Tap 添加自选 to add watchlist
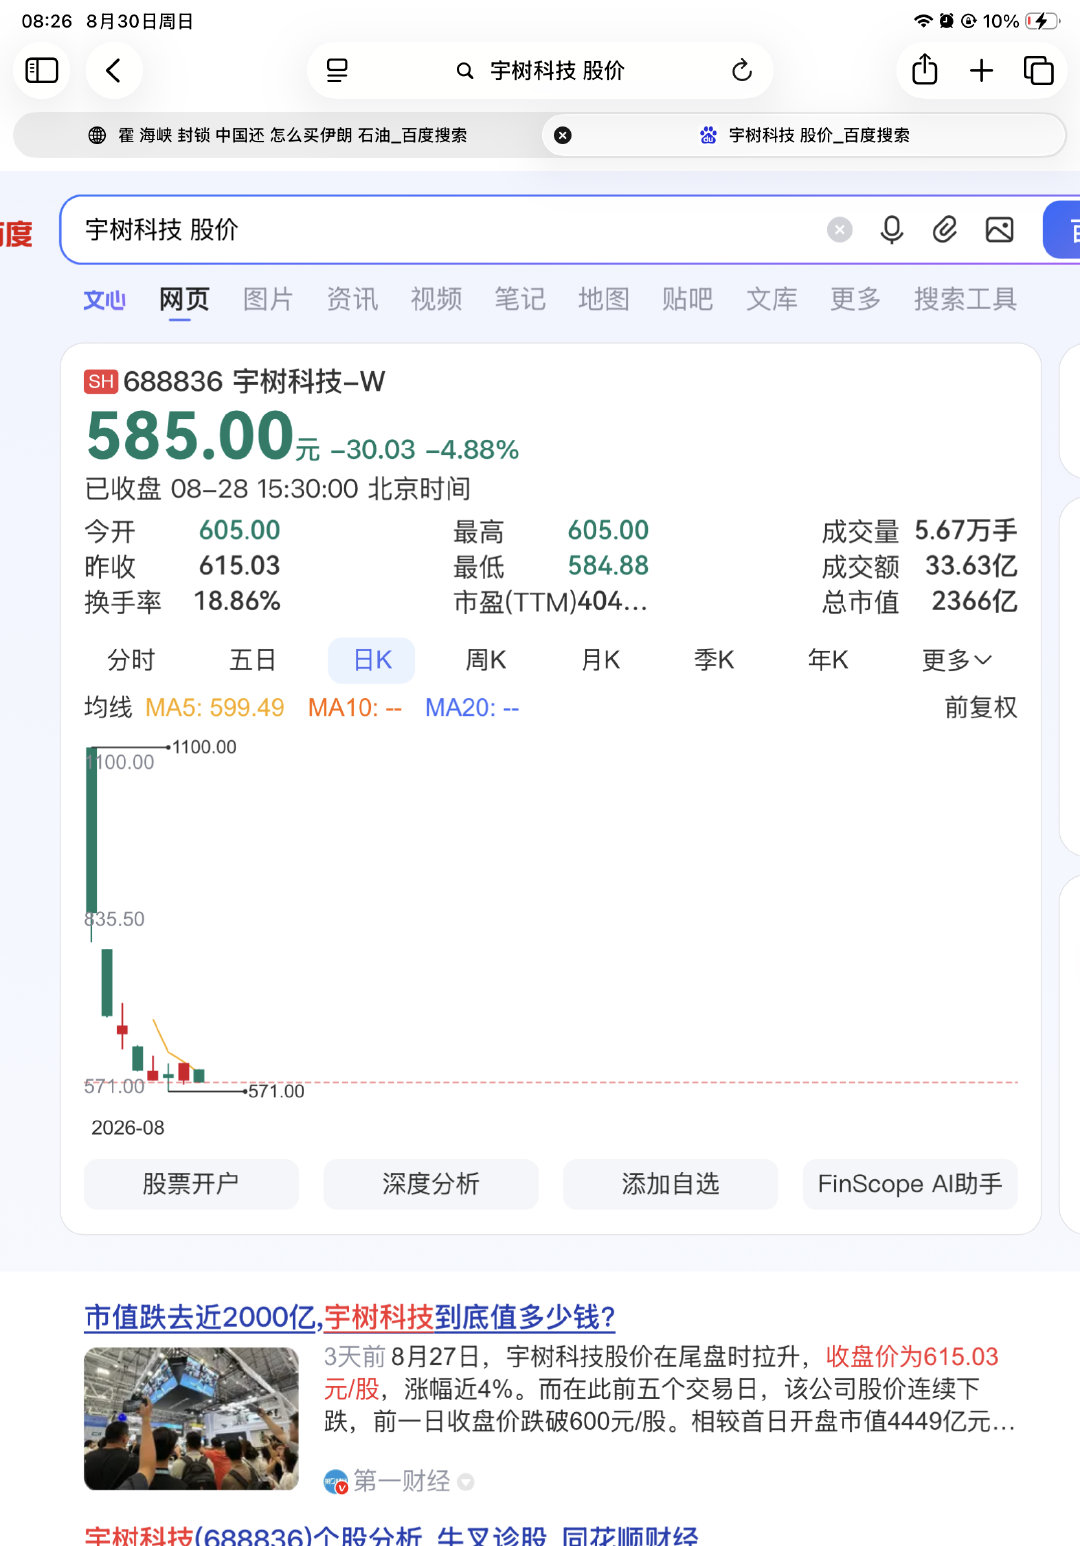Viewport: 1080px width, 1546px height. click(x=670, y=1184)
